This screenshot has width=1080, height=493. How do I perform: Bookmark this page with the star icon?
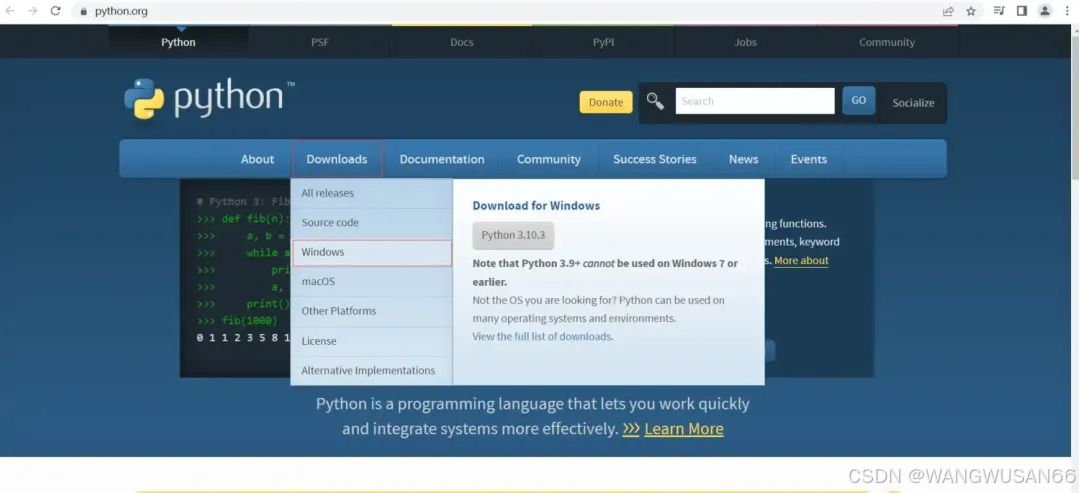tap(971, 11)
